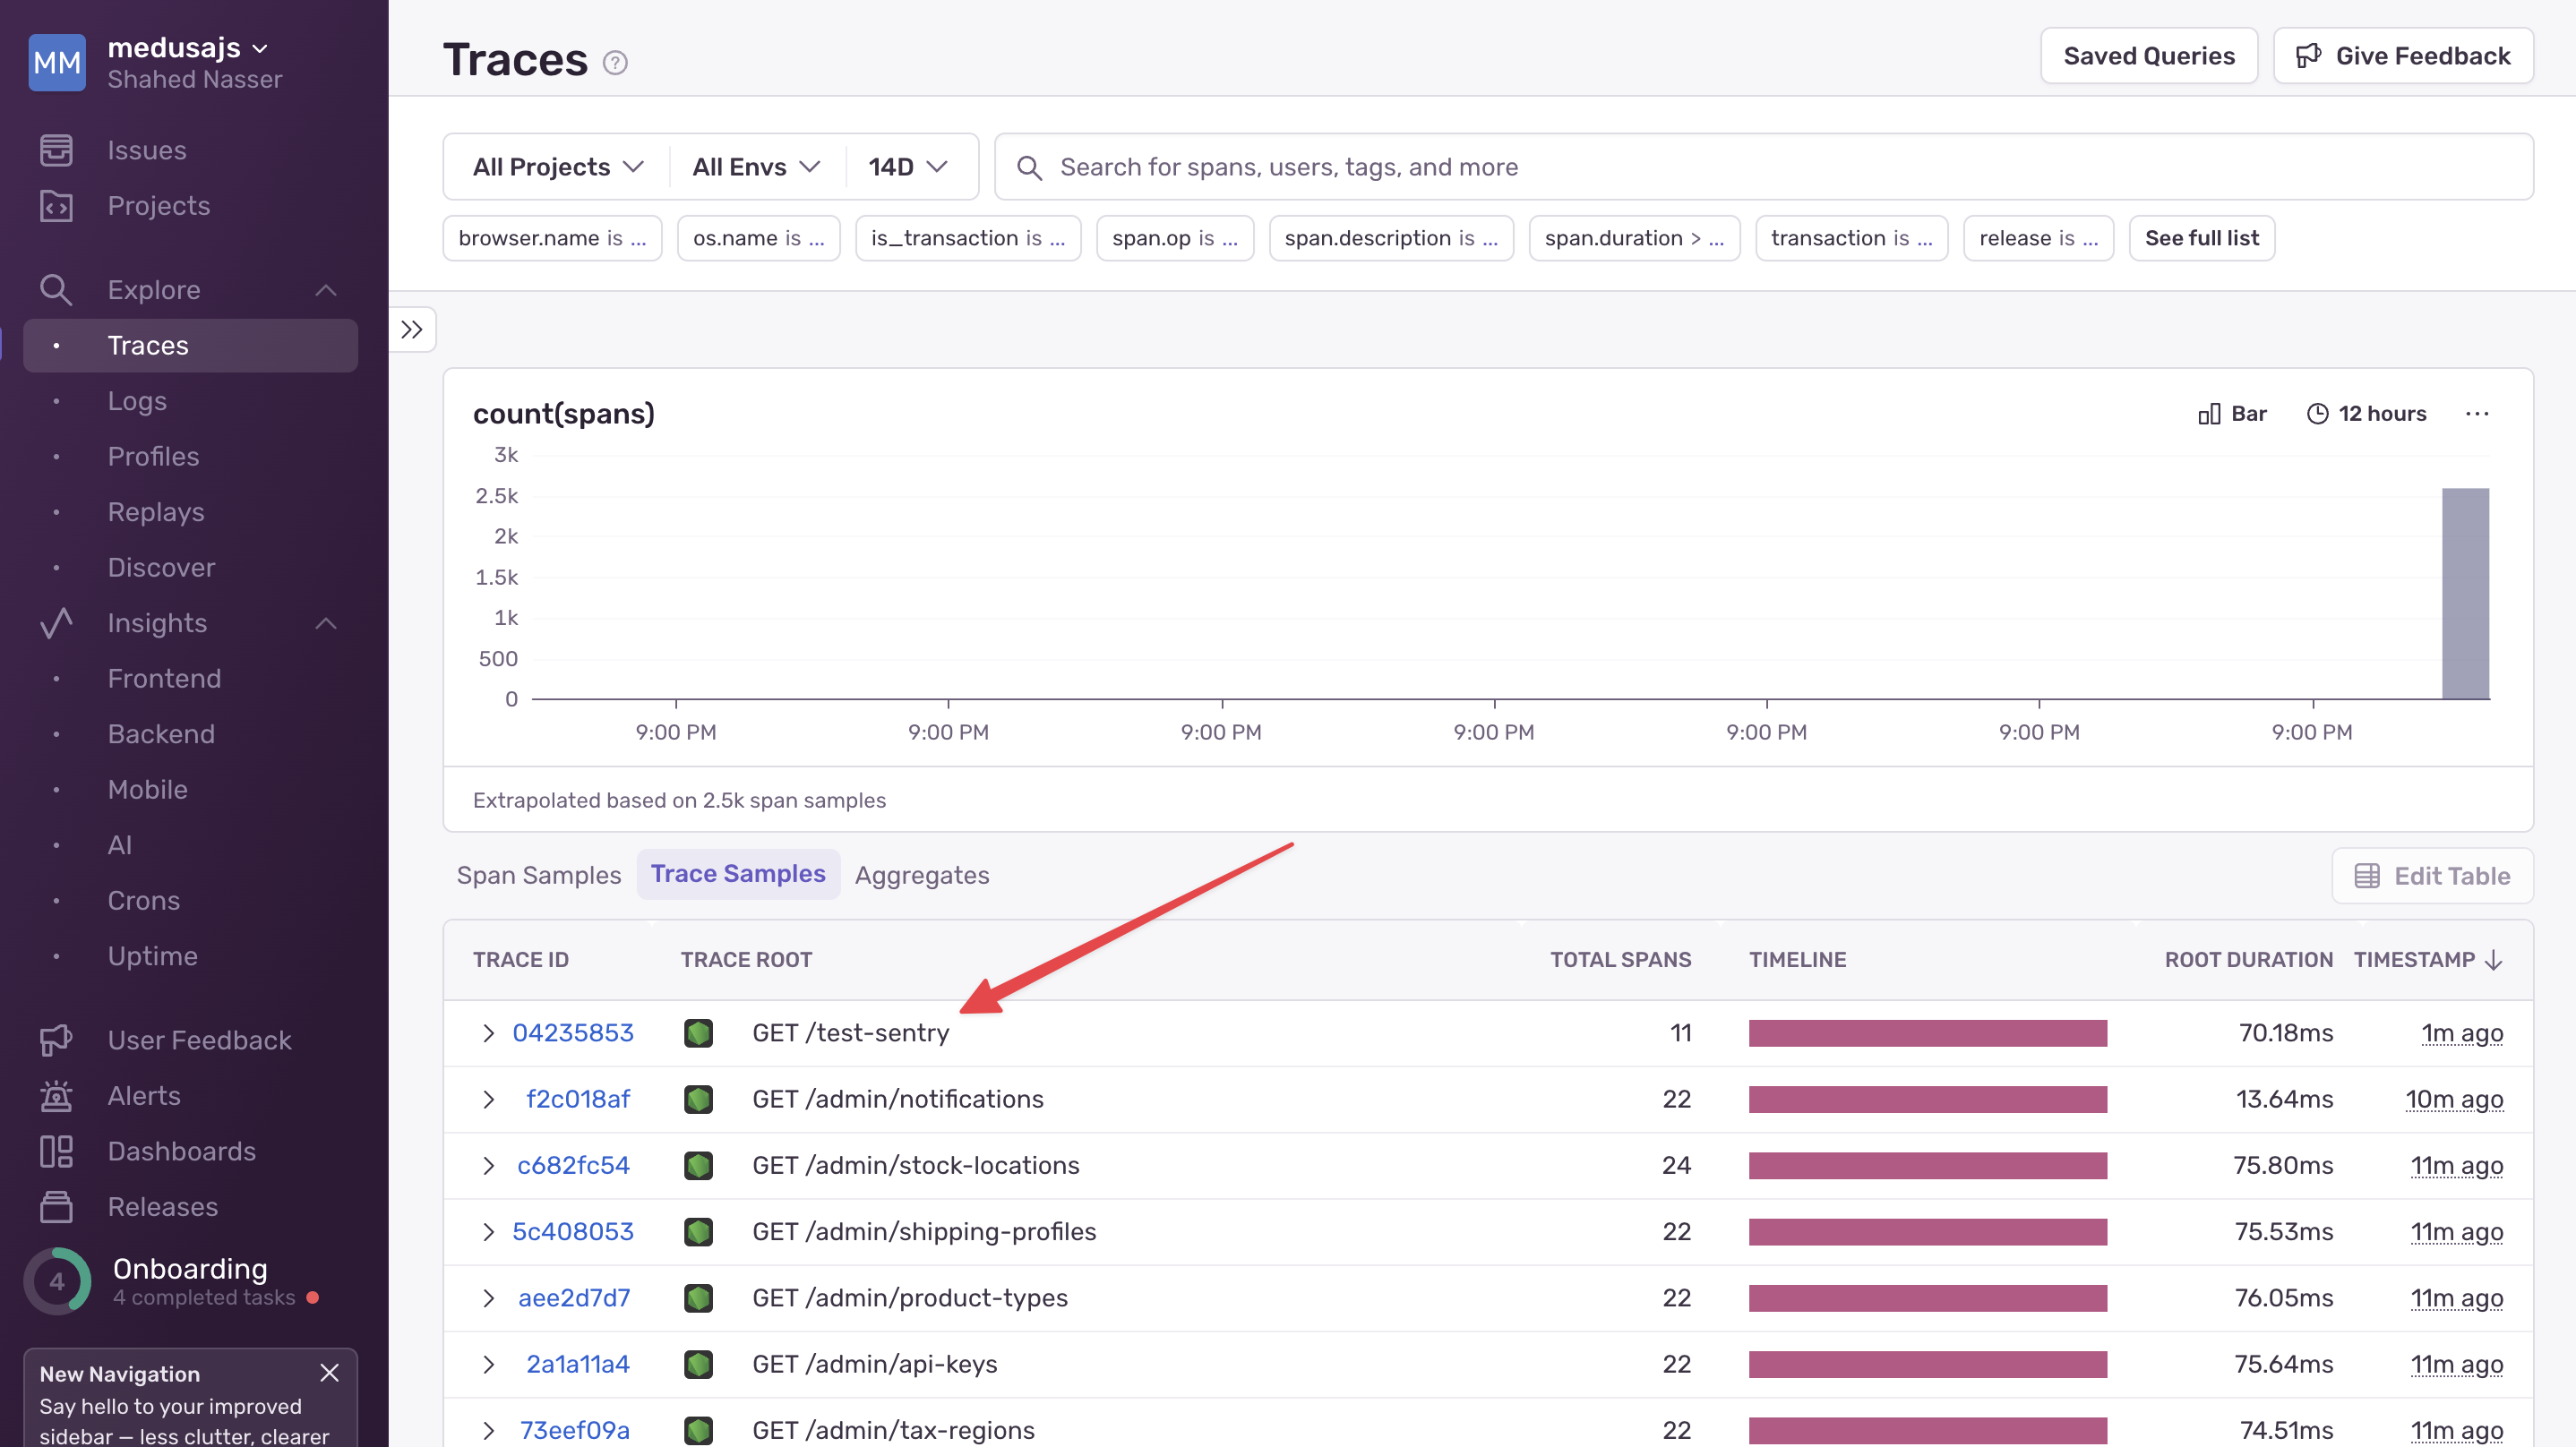Open User Feedback in sidebar
Viewport: 2576px width, 1447px height.
tap(199, 1039)
